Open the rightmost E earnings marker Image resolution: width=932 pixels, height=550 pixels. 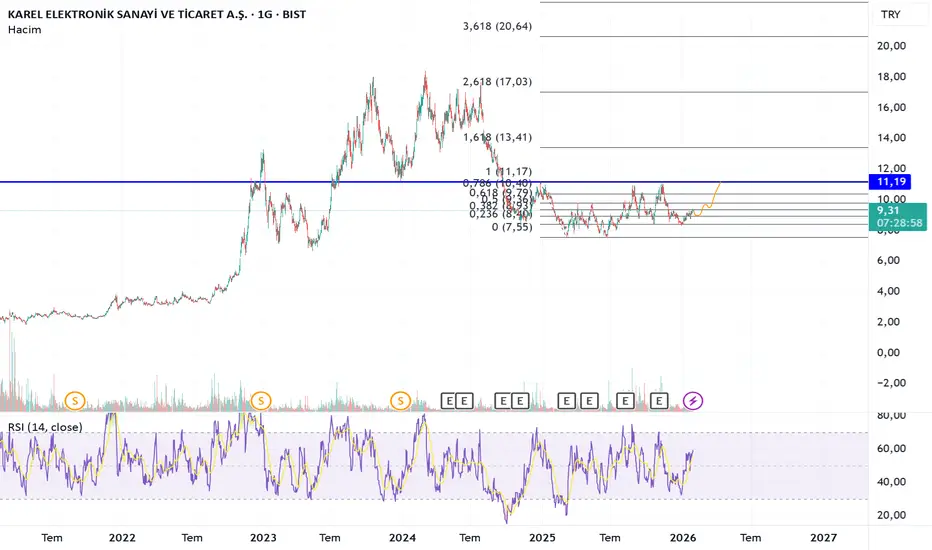click(659, 401)
